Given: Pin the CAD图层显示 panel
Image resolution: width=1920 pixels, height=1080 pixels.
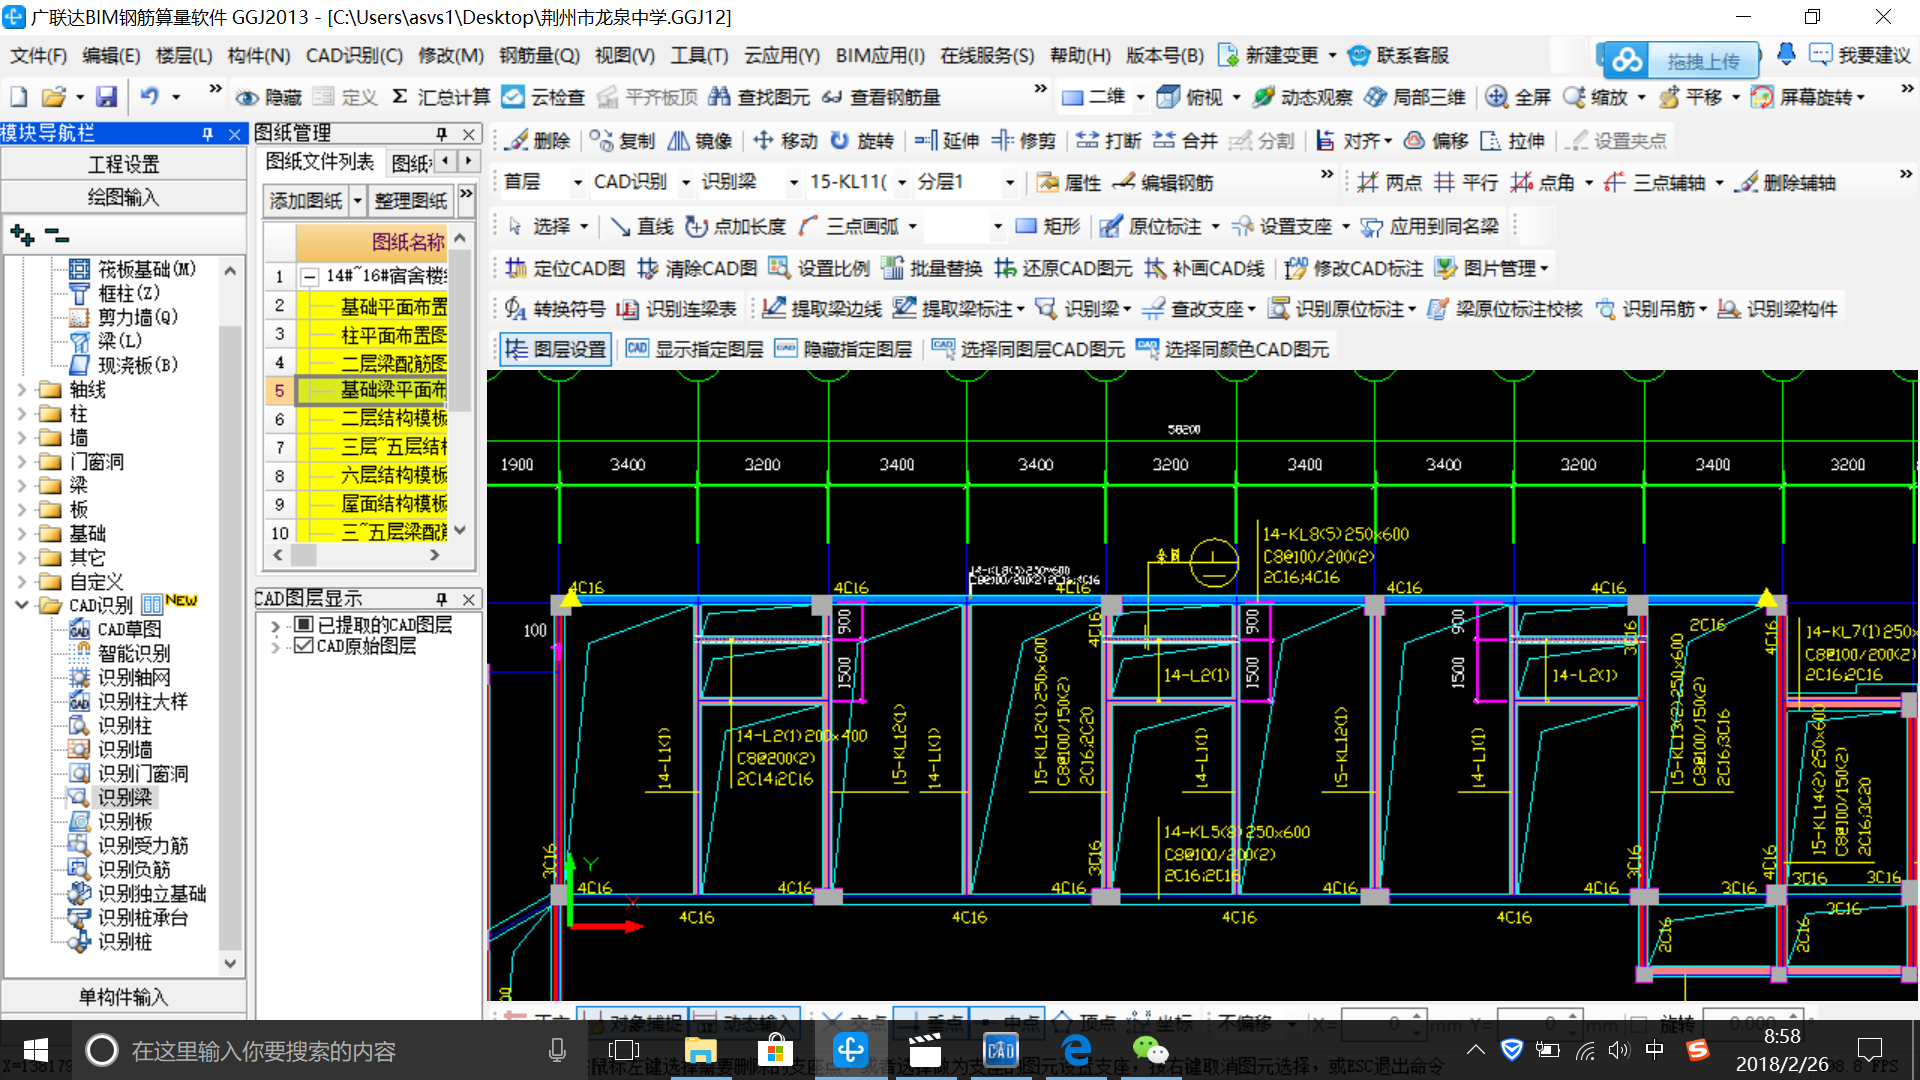Looking at the screenshot, I should pos(442,599).
